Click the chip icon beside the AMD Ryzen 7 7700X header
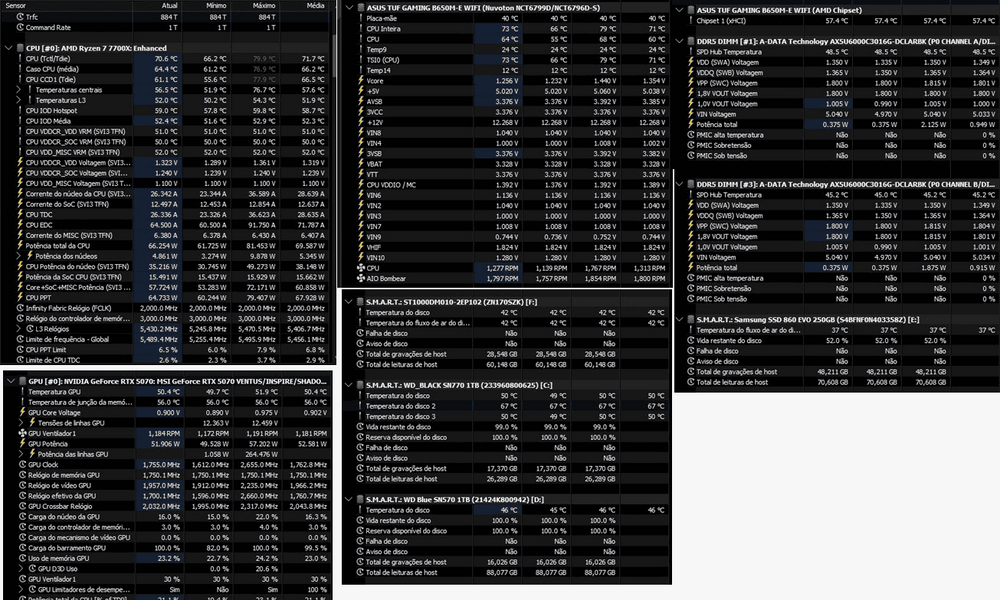This screenshot has width=1000, height=600. [19, 47]
